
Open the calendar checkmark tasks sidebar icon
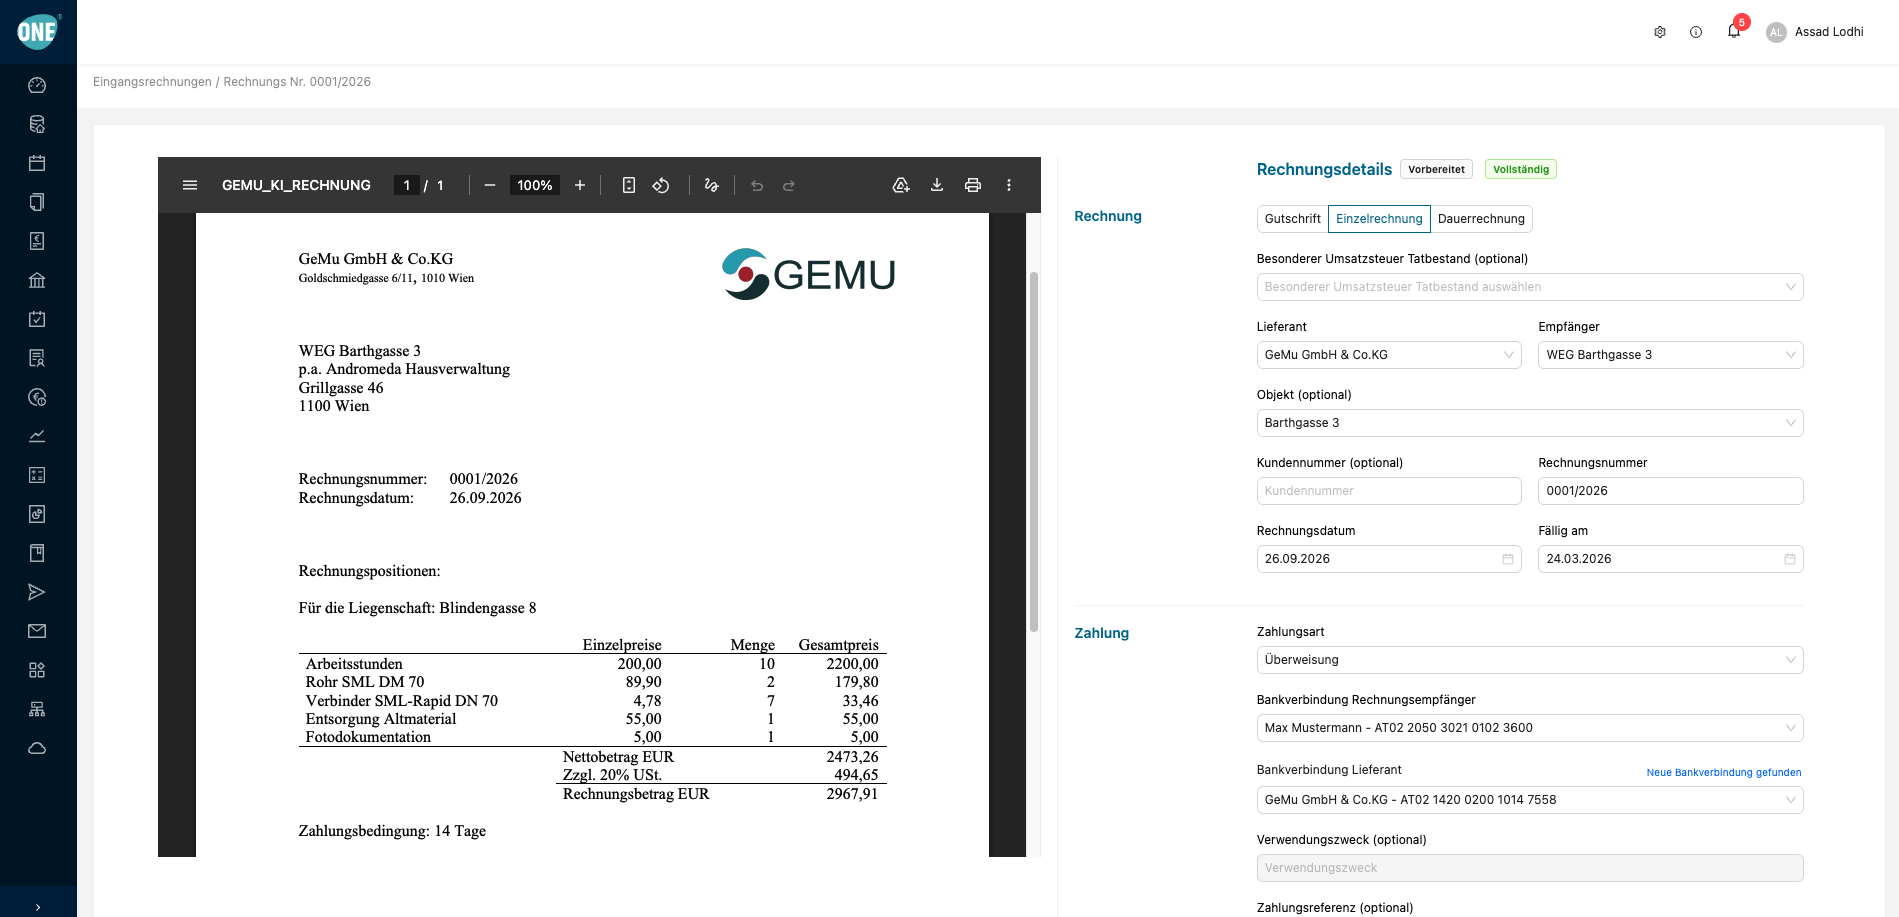(x=37, y=319)
